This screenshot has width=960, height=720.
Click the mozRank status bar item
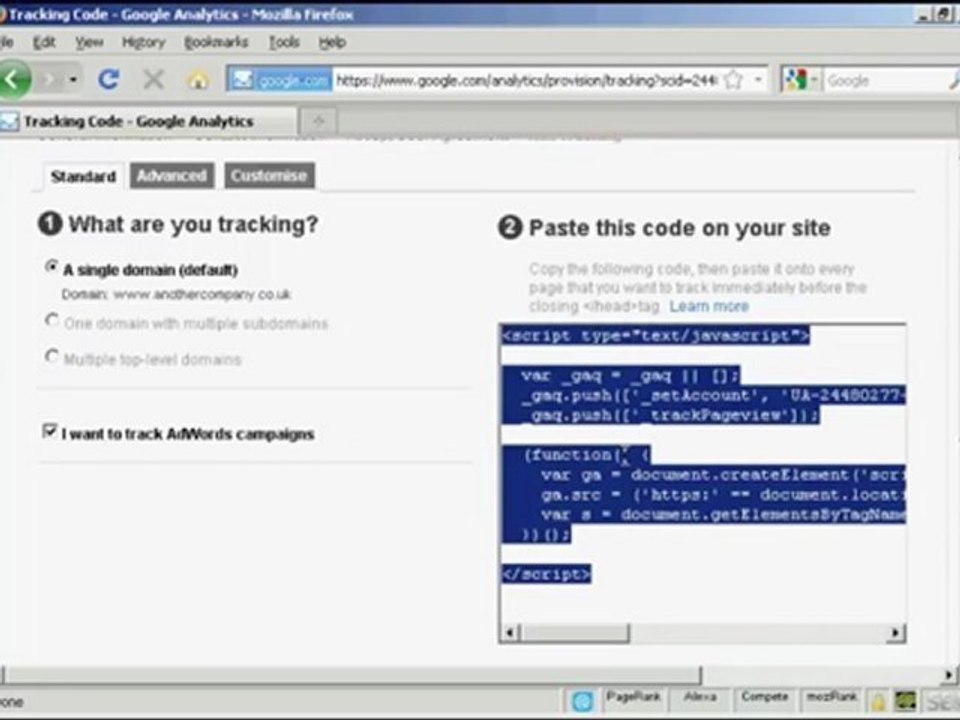831,697
